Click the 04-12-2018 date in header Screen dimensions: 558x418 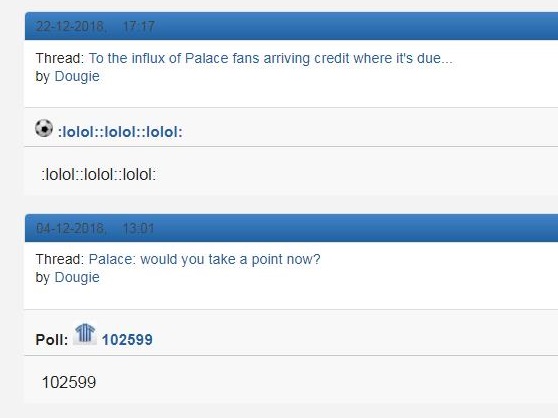pyautogui.click(x=70, y=228)
